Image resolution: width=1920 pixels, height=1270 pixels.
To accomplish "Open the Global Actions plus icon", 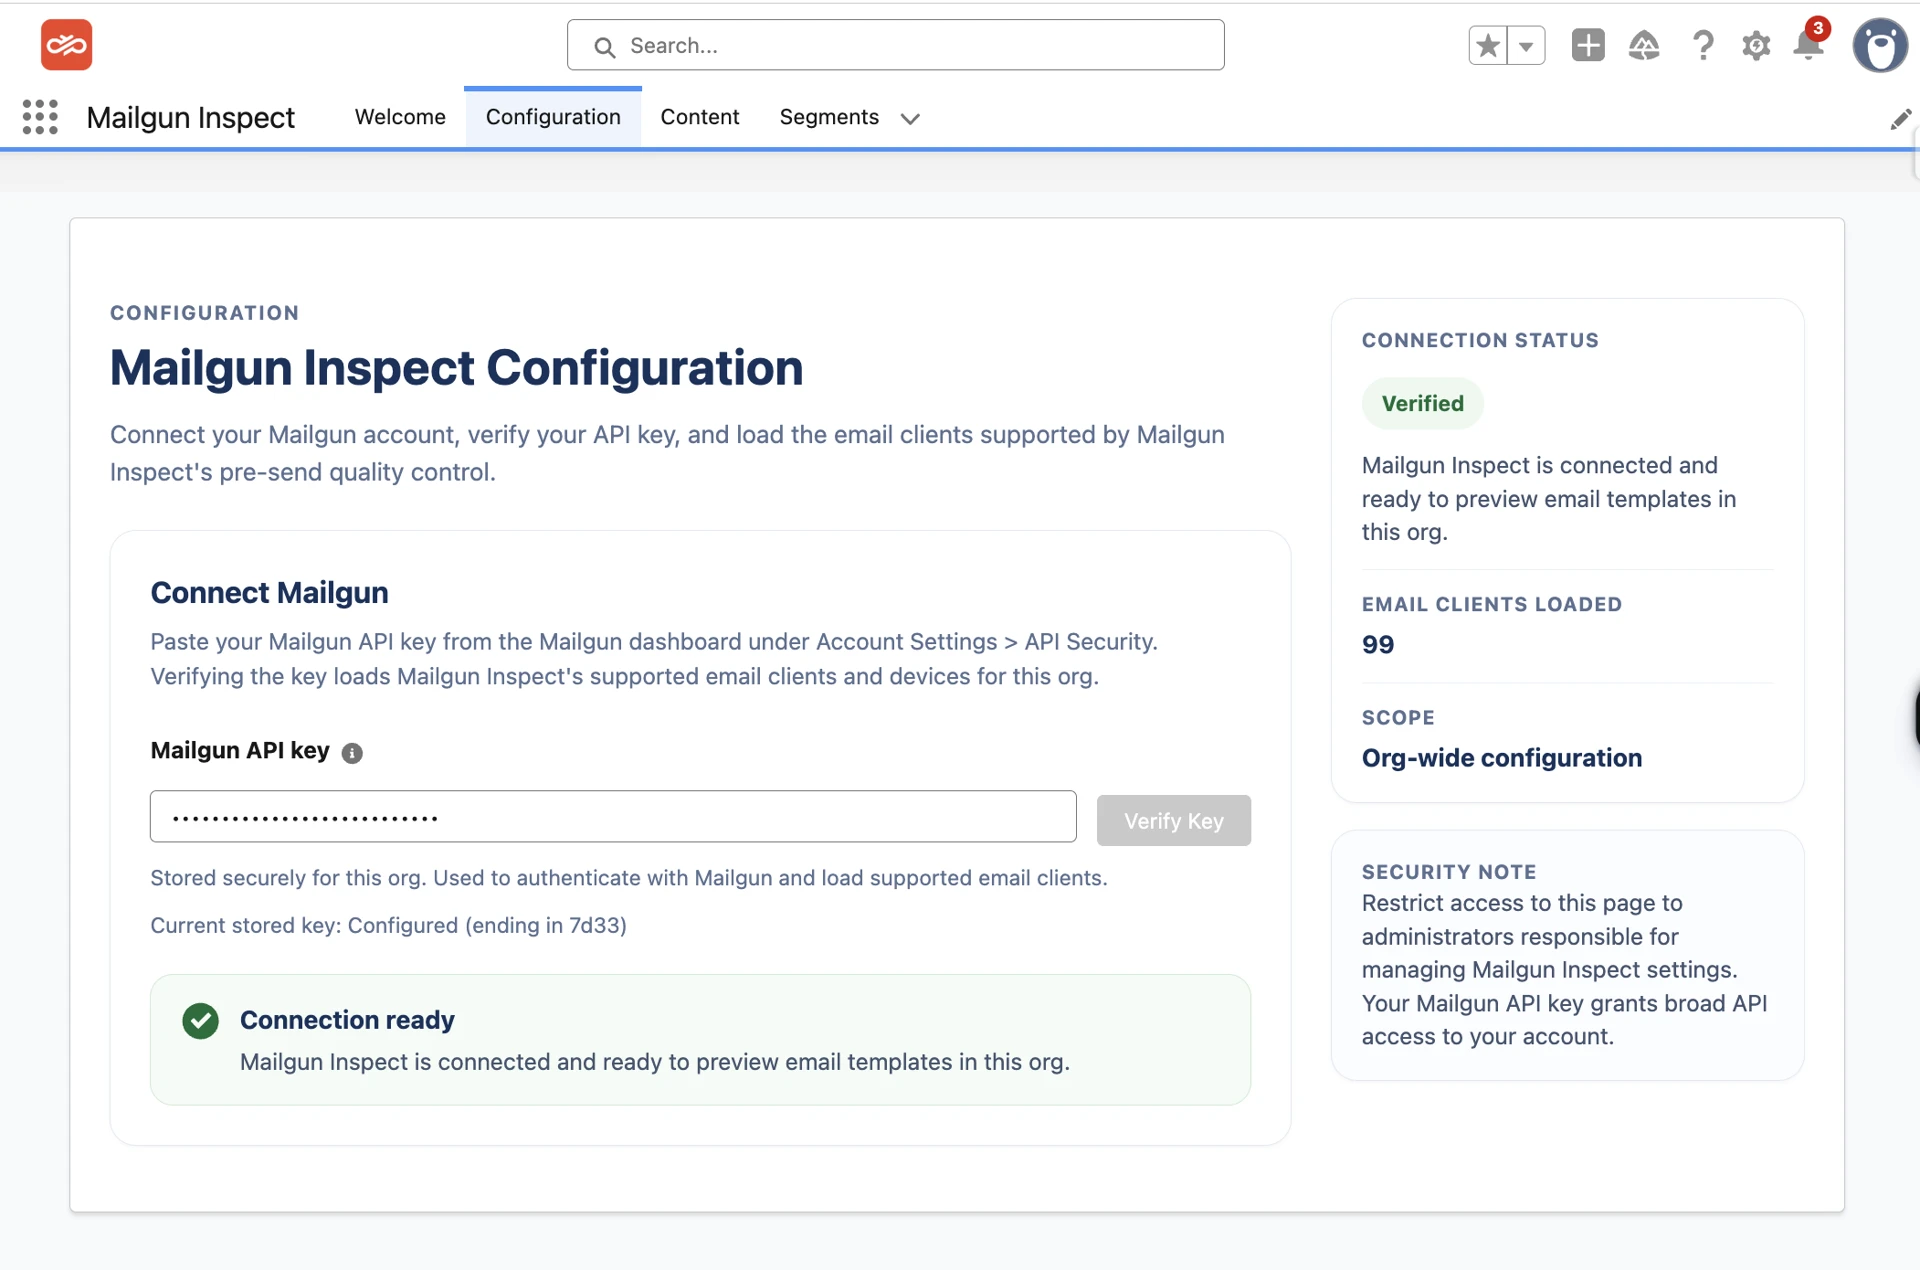I will tap(1588, 45).
